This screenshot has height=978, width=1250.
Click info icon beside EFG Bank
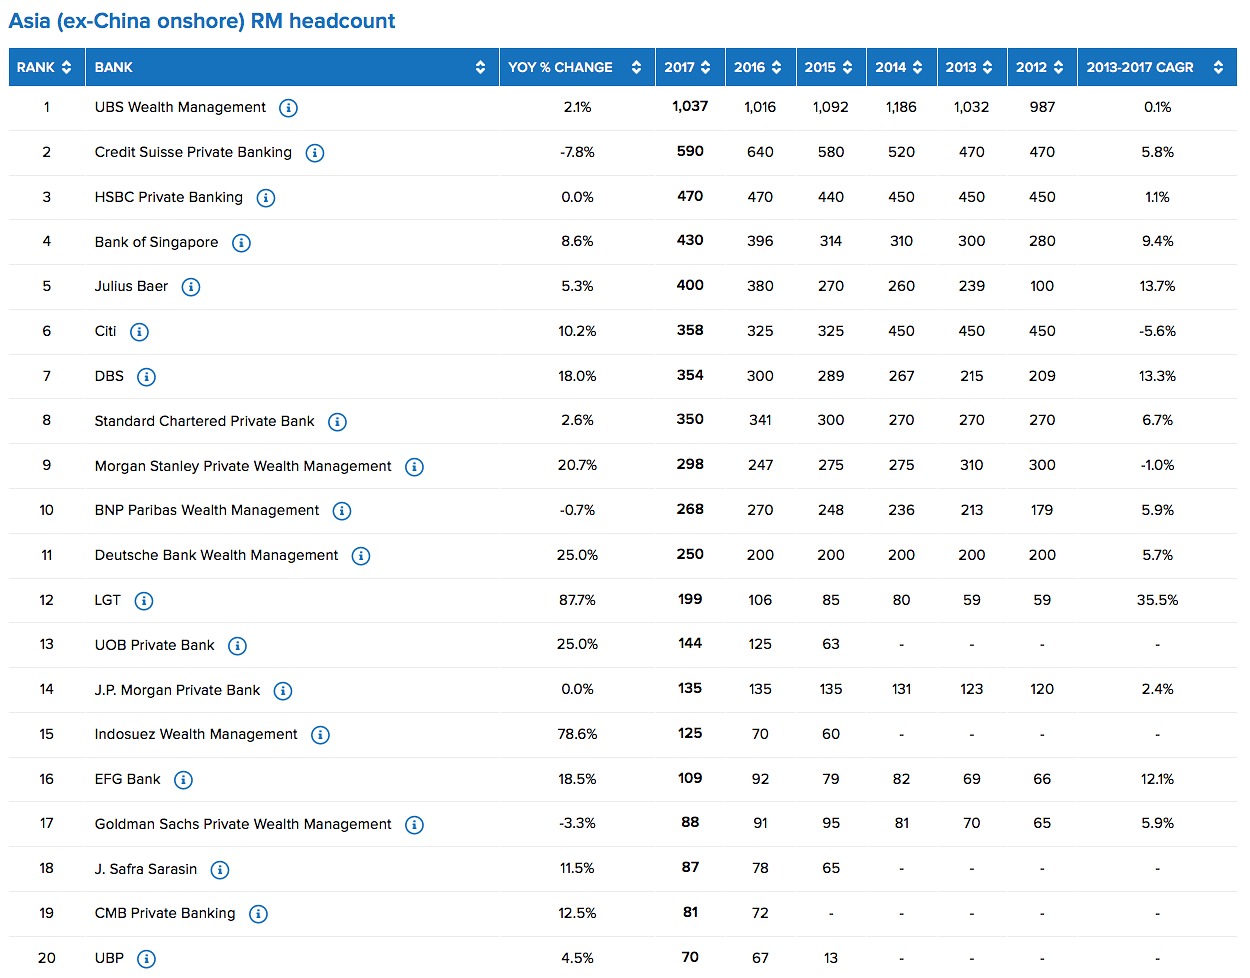(183, 780)
